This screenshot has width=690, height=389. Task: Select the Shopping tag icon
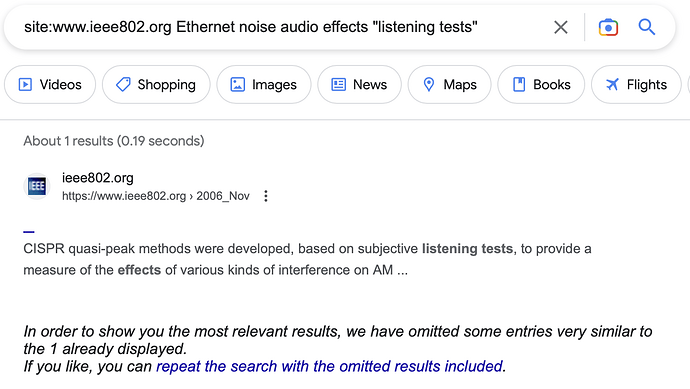point(123,84)
